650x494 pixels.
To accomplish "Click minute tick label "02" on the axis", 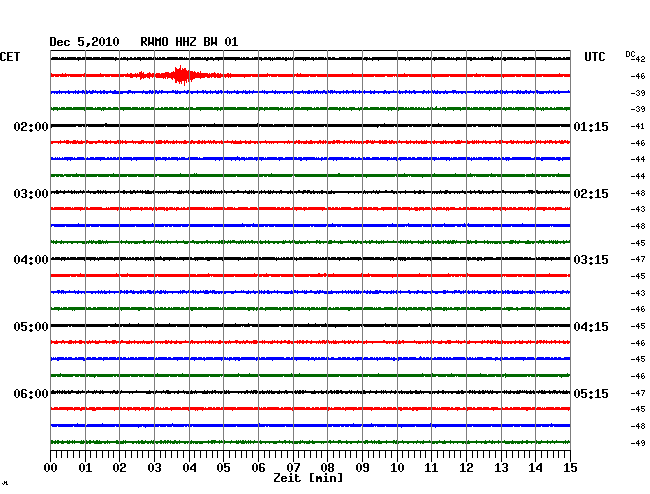I will click(x=119, y=468).
